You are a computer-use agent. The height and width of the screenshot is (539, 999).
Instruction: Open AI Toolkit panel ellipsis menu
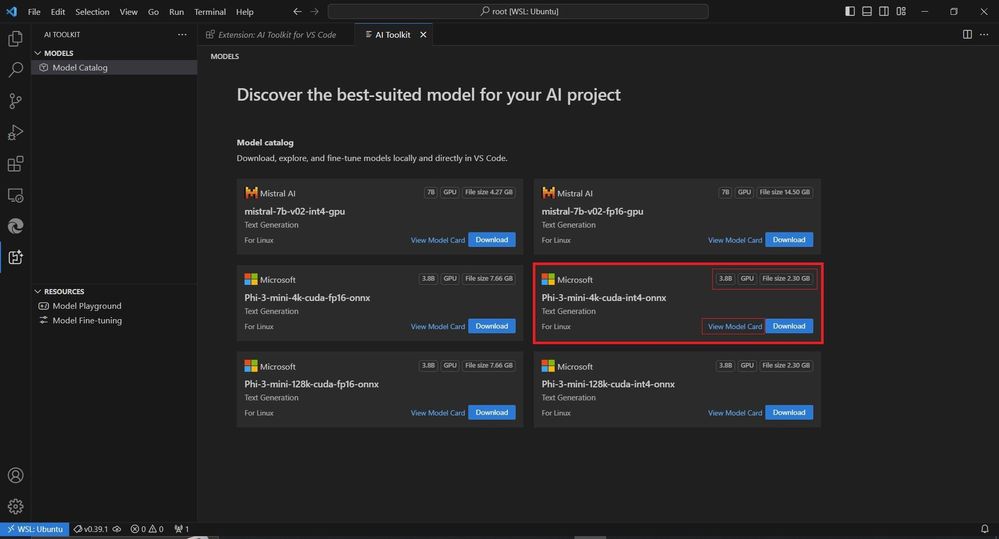(182, 34)
